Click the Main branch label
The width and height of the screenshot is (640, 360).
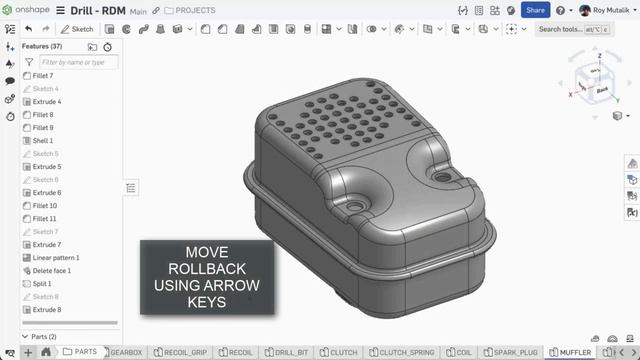pyautogui.click(x=138, y=11)
